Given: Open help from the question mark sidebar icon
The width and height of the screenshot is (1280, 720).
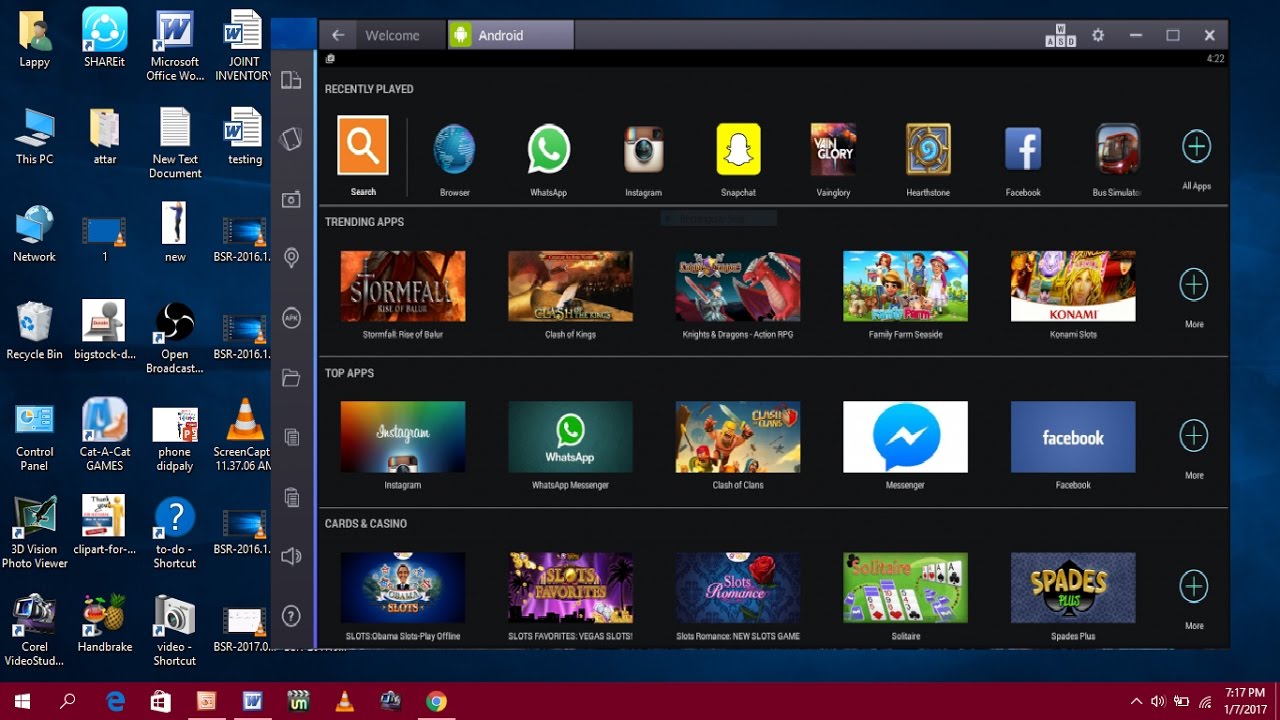Looking at the screenshot, I should point(291,616).
